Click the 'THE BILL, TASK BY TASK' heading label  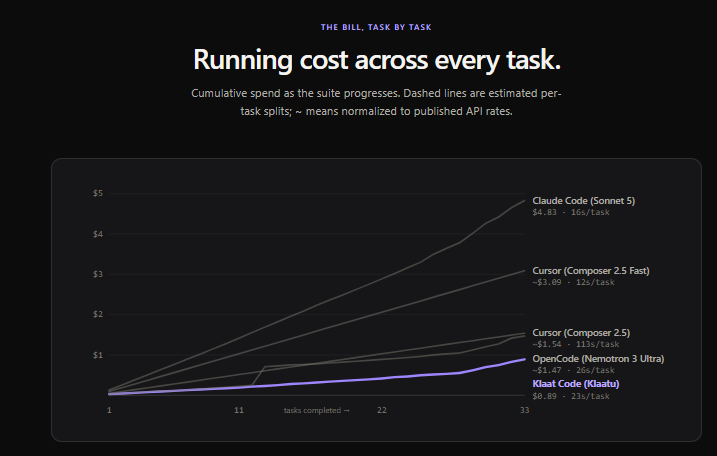376,27
